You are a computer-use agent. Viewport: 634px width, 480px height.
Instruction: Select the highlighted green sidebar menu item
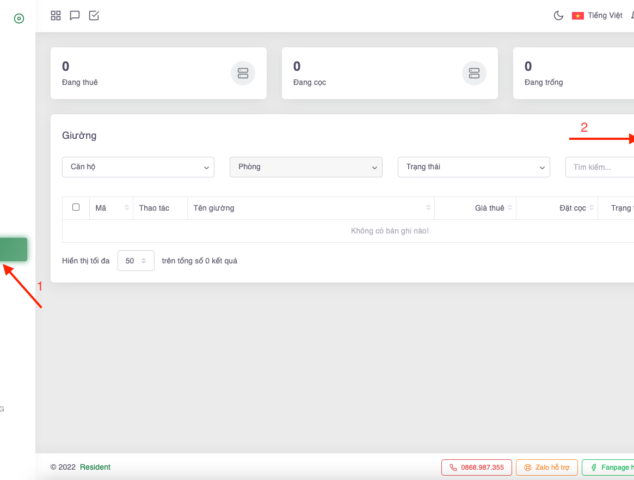tap(13, 249)
